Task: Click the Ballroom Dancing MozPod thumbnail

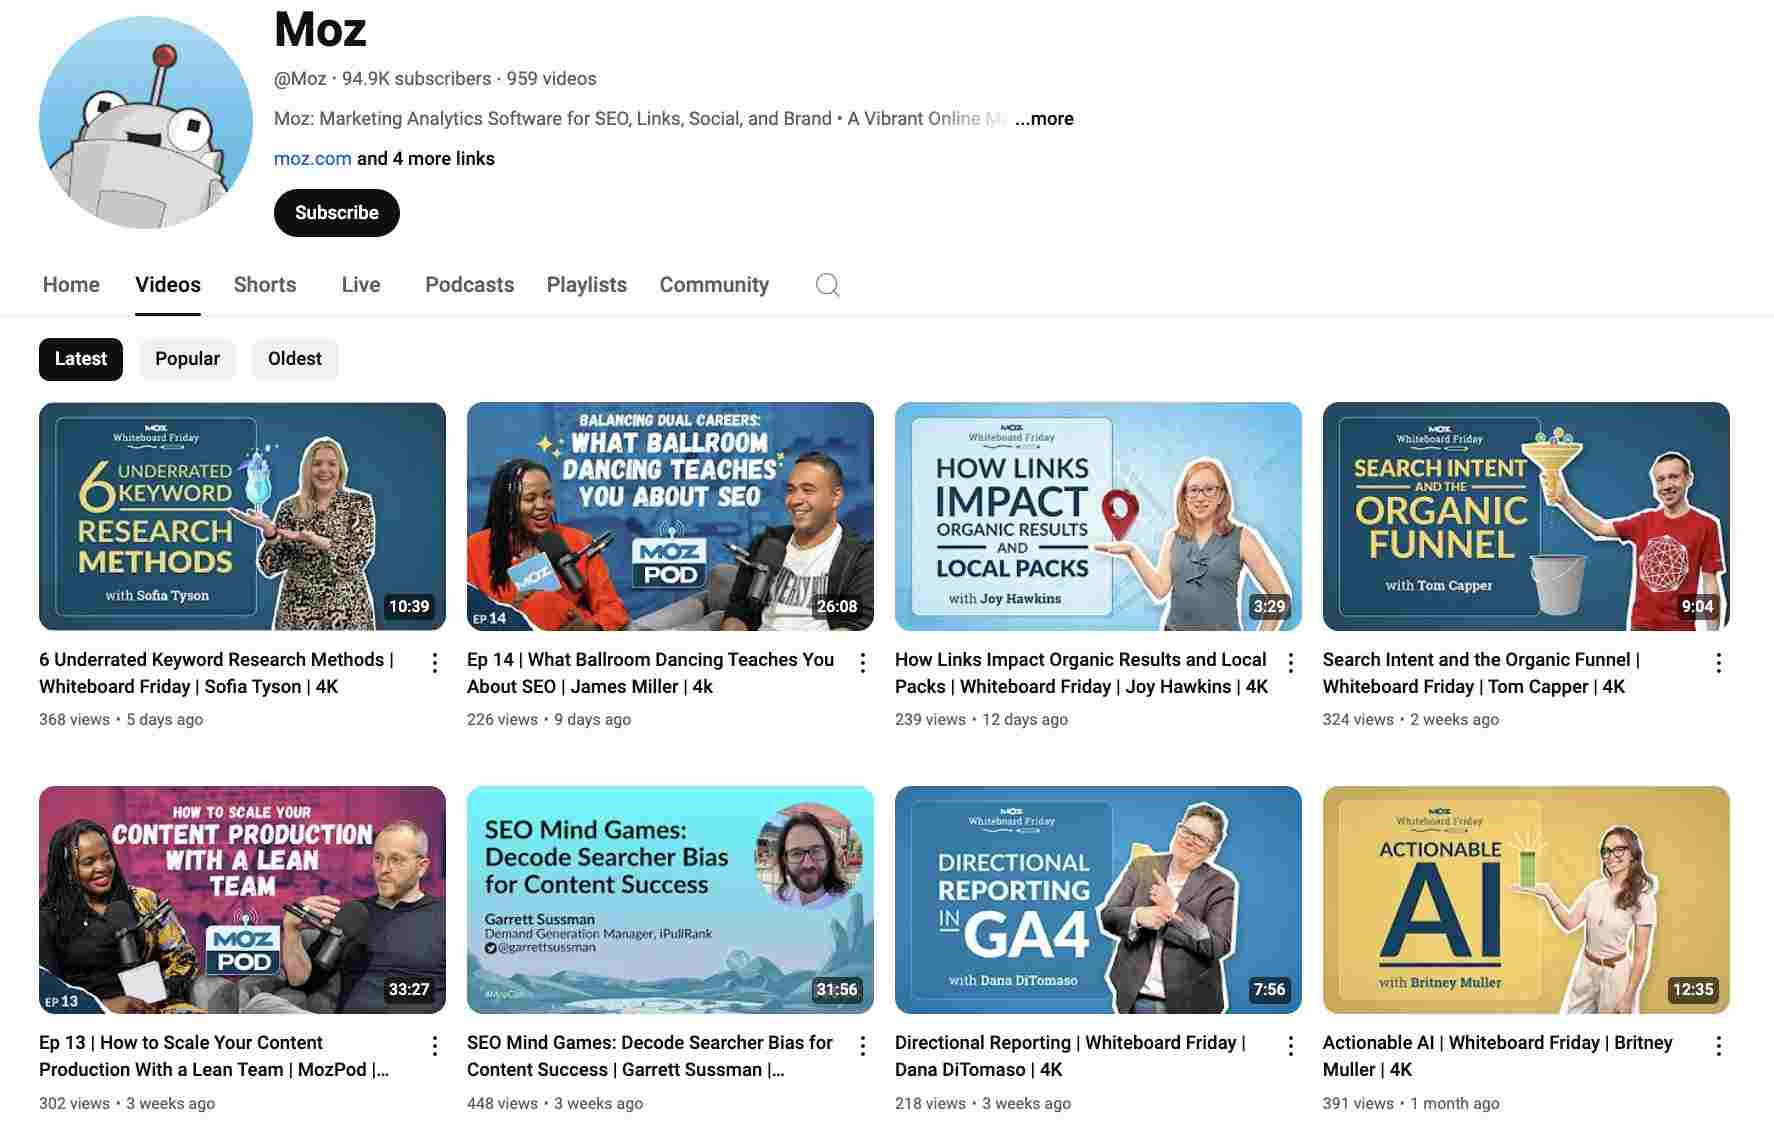Action: (670, 516)
